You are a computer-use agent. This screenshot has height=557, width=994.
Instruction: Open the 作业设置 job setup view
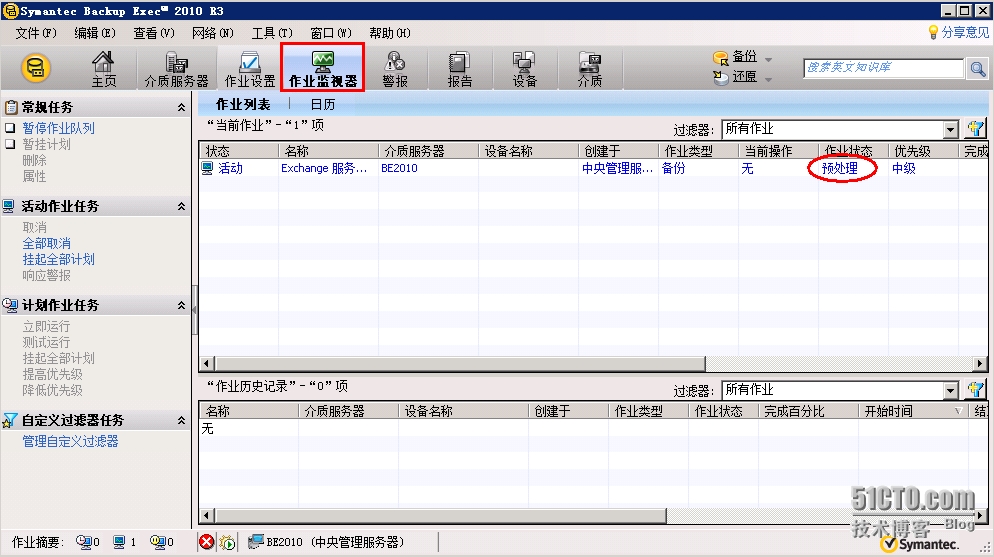(x=250, y=68)
